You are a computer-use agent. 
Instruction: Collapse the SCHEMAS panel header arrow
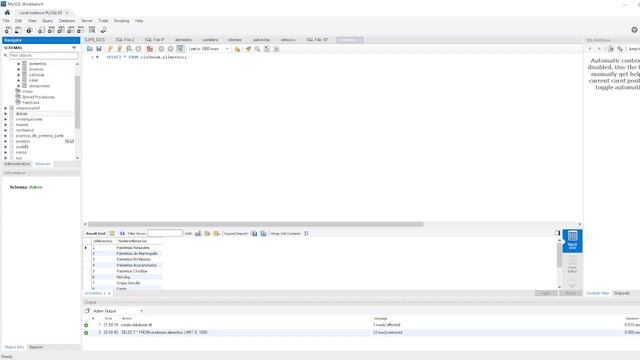74,48
